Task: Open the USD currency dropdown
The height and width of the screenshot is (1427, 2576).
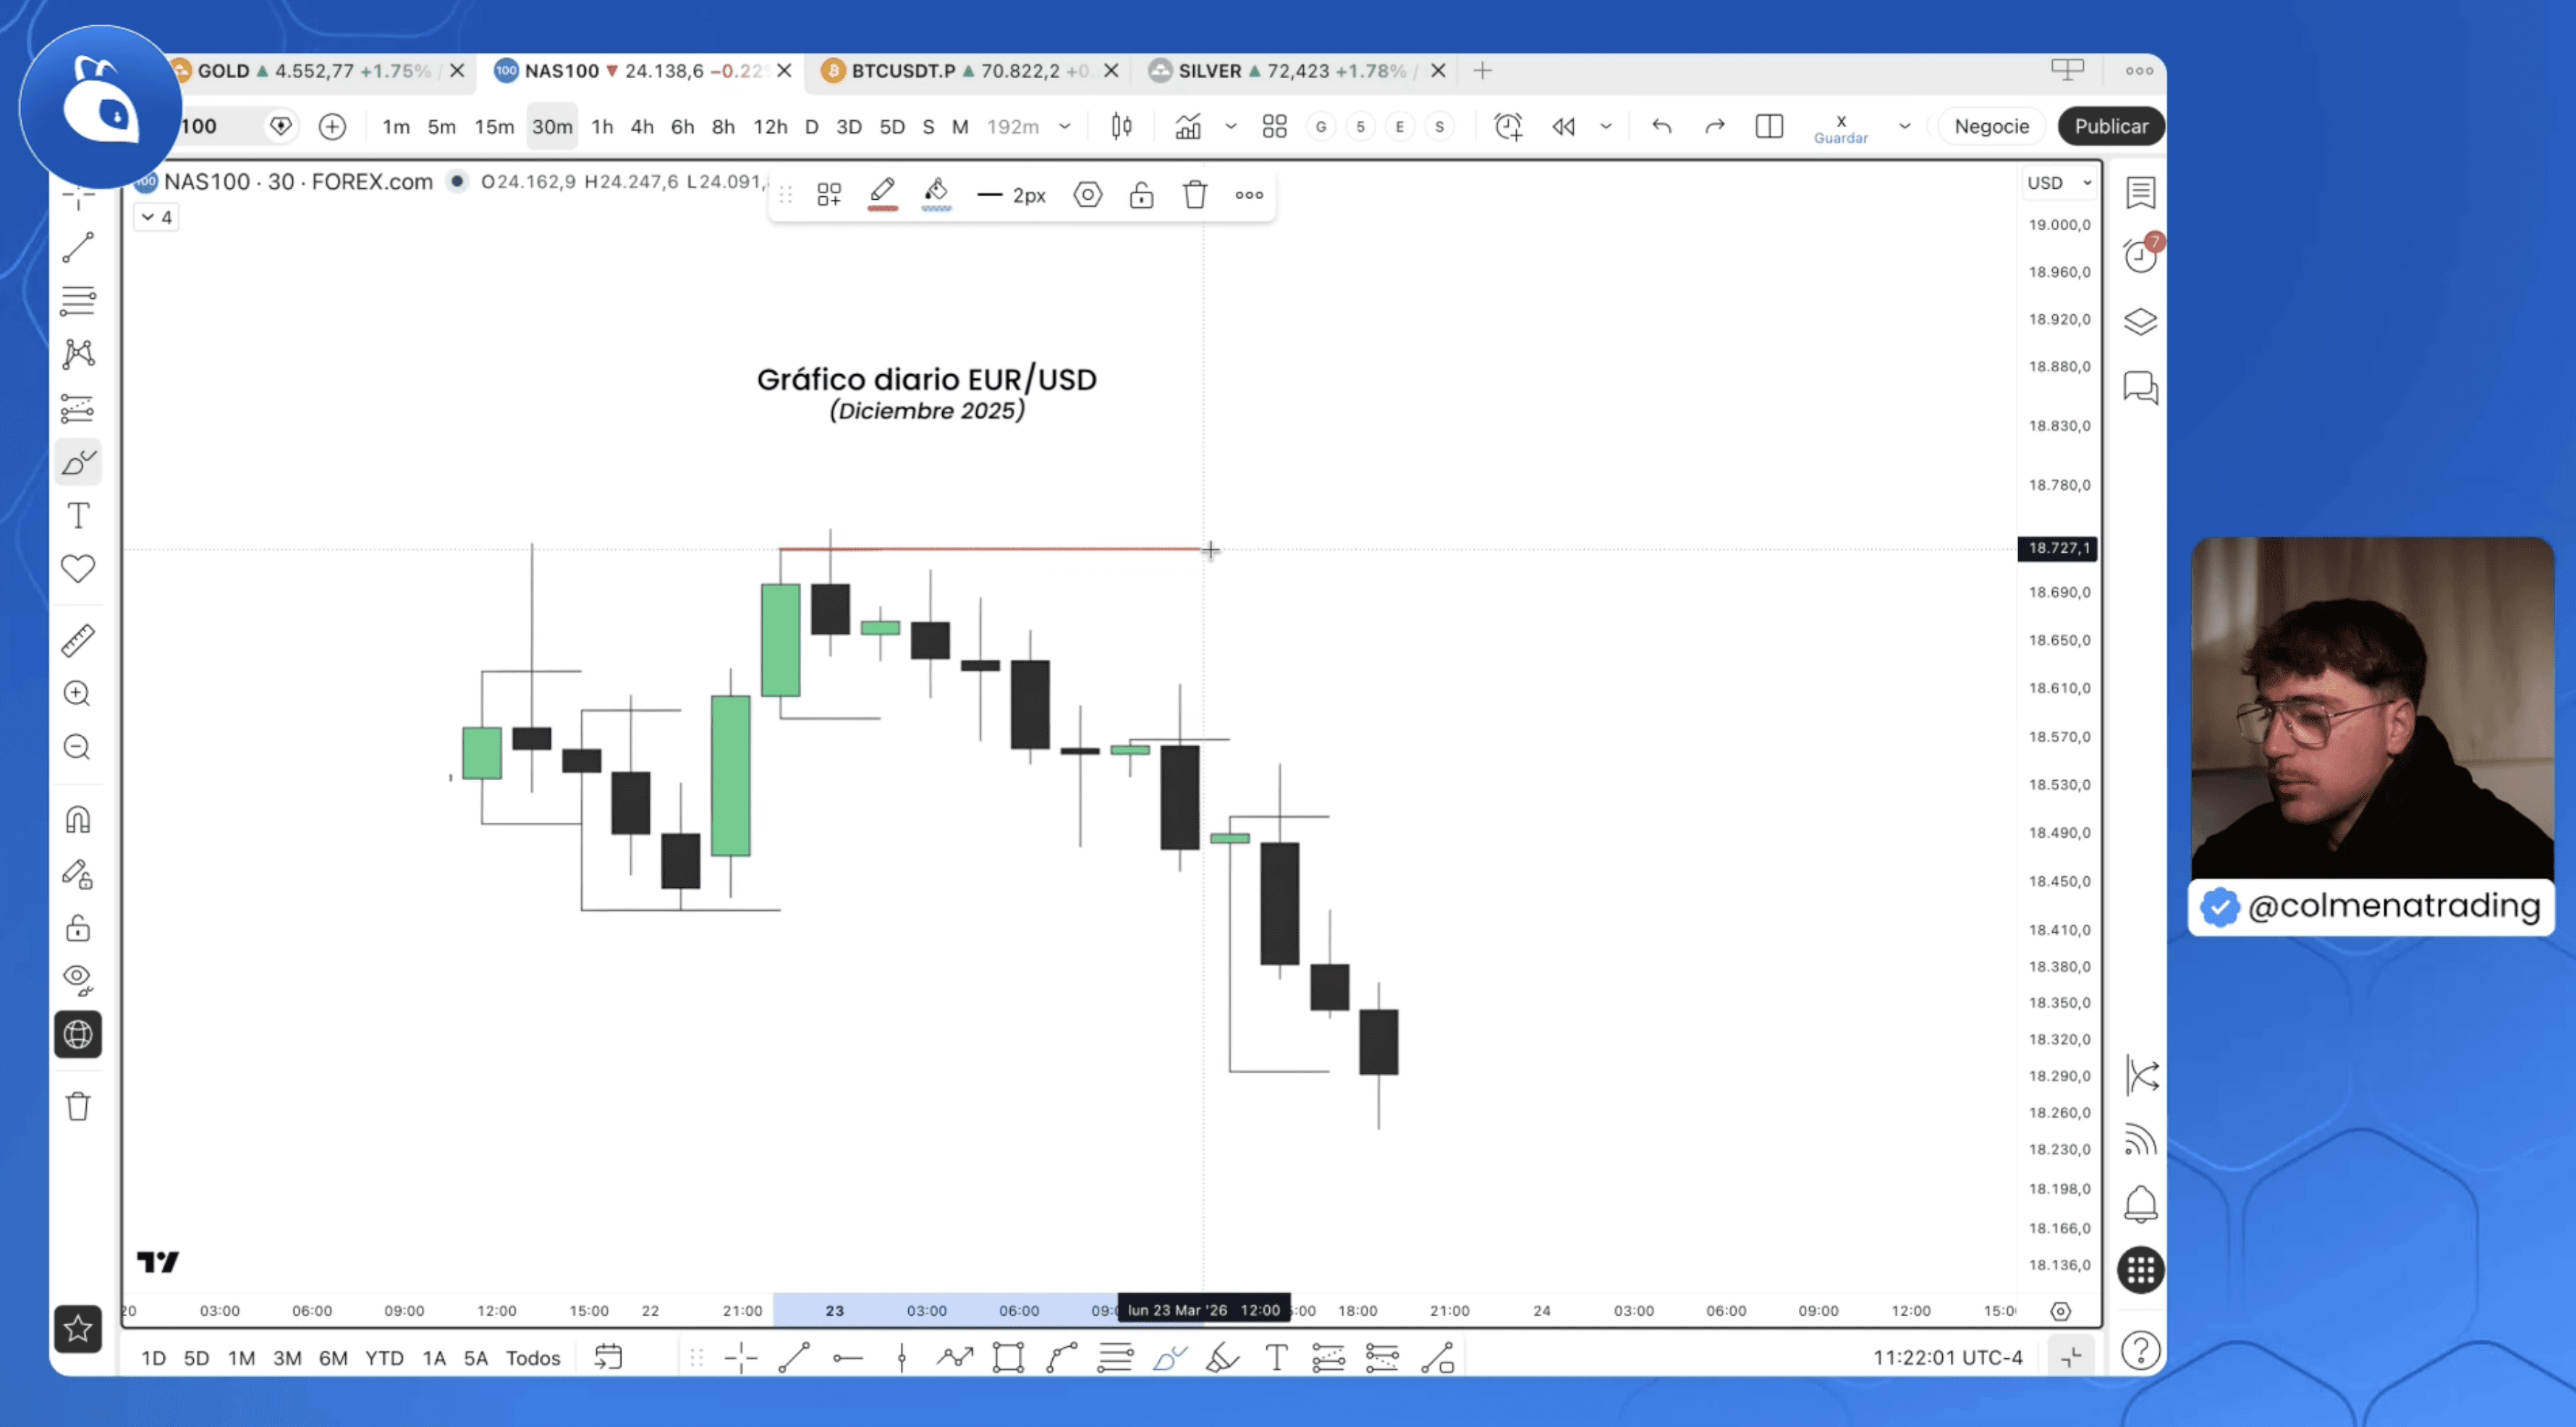Action: tap(2058, 183)
